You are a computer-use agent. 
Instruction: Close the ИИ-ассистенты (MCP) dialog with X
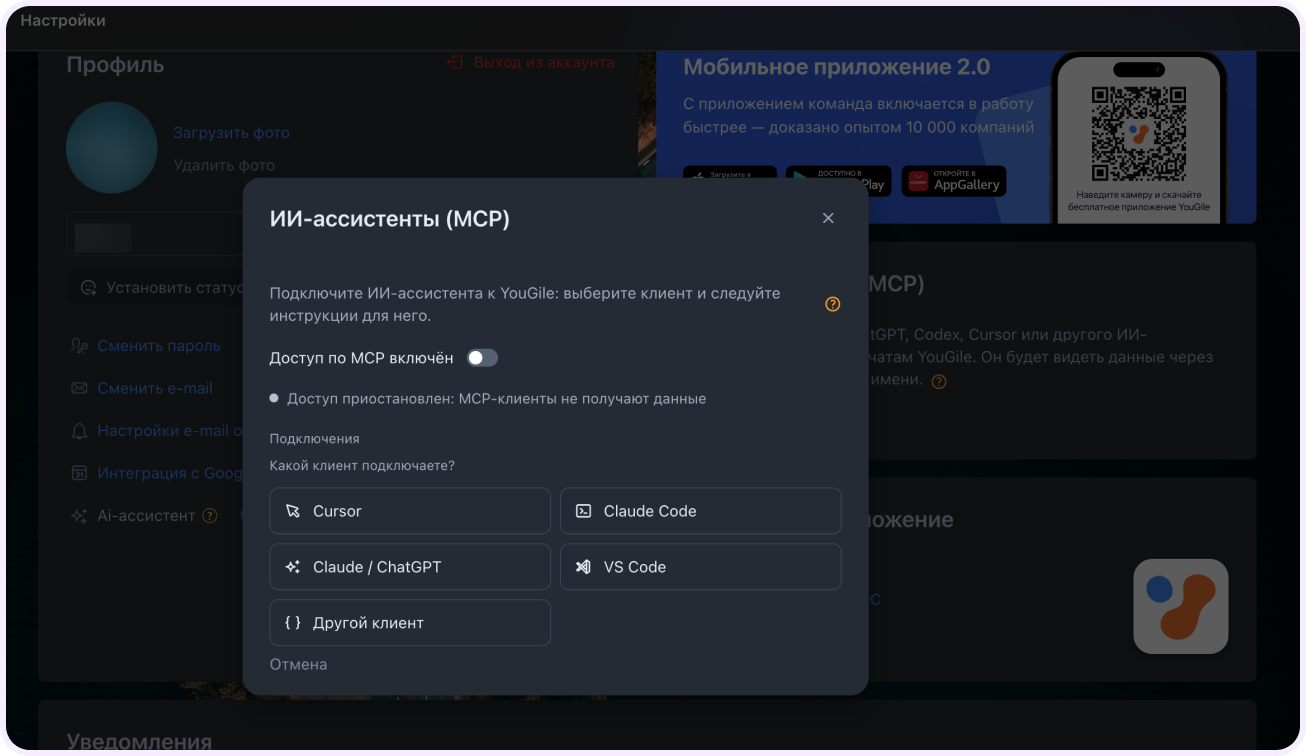[x=828, y=218]
